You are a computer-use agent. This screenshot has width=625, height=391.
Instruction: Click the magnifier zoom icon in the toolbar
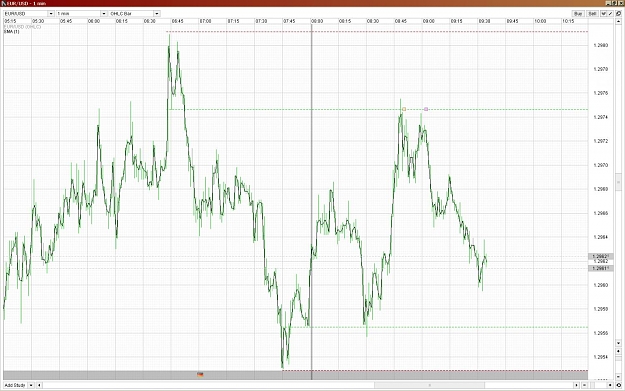pos(619,14)
